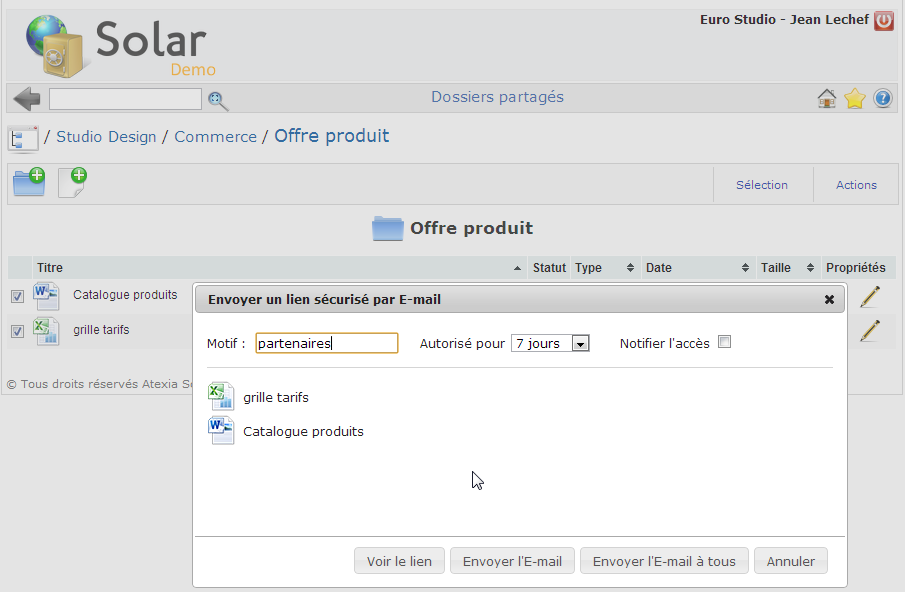This screenshot has height=592, width=905.
Task: Click the back arrow navigation icon
Action: click(27, 98)
